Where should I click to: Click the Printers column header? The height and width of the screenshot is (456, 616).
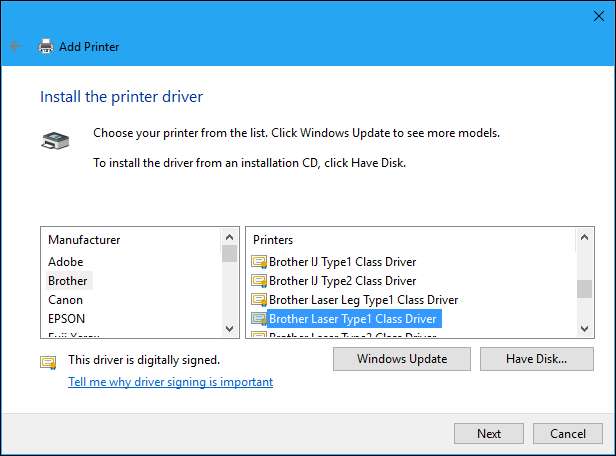point(273,240)
